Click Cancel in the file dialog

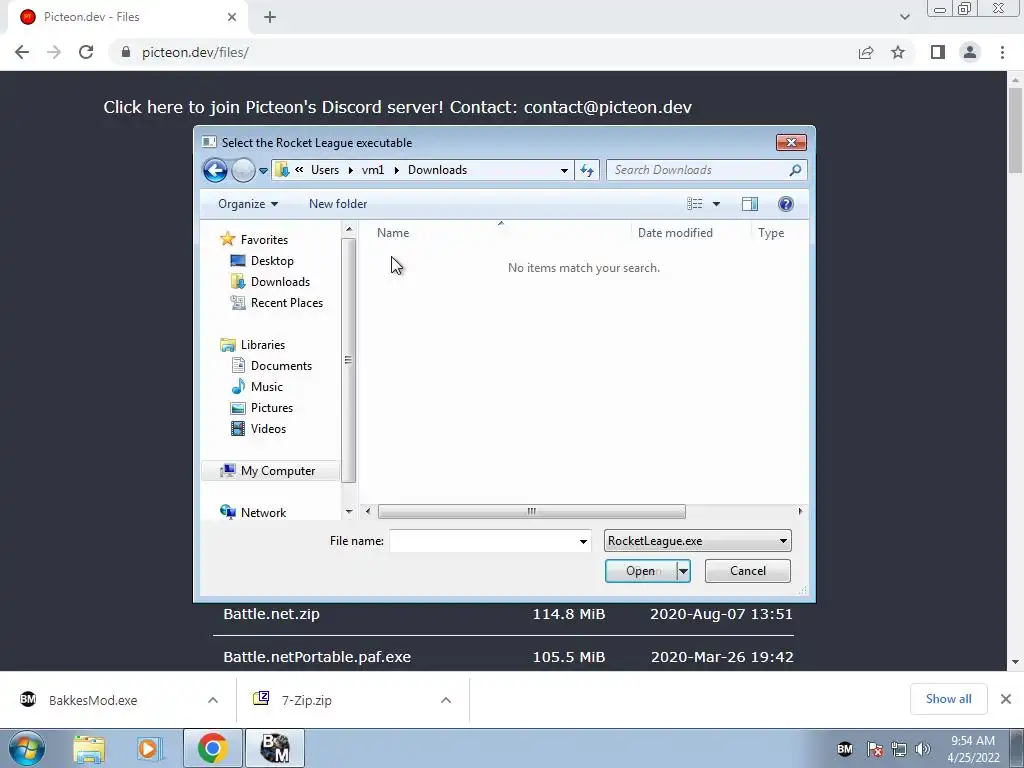[748, 571]
